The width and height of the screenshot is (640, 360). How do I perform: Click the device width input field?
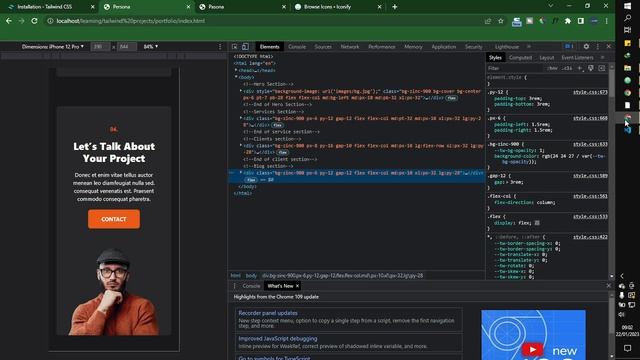click(100, 47)
